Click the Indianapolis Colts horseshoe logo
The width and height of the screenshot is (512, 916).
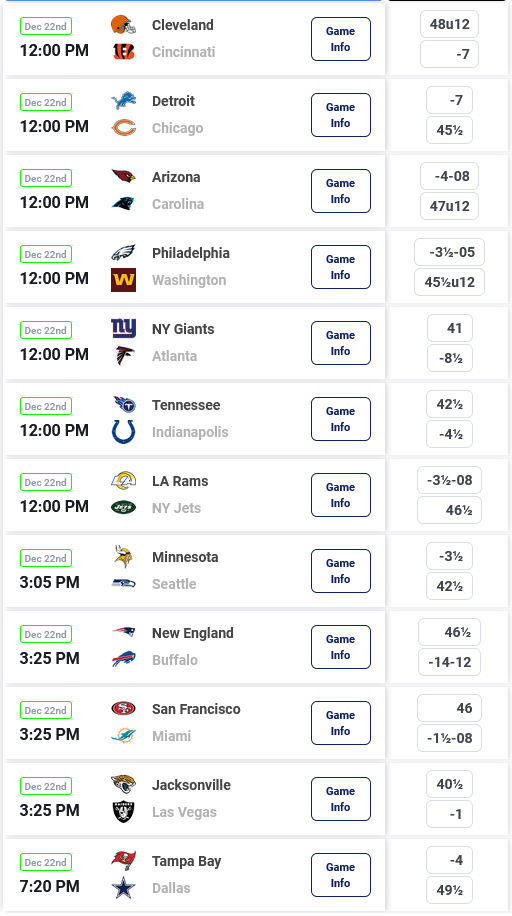[123, 432]
